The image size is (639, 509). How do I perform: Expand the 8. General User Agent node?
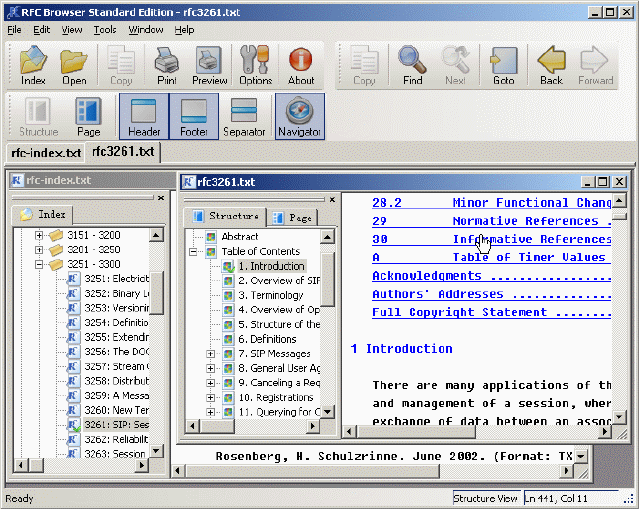(x=210, y=368)
